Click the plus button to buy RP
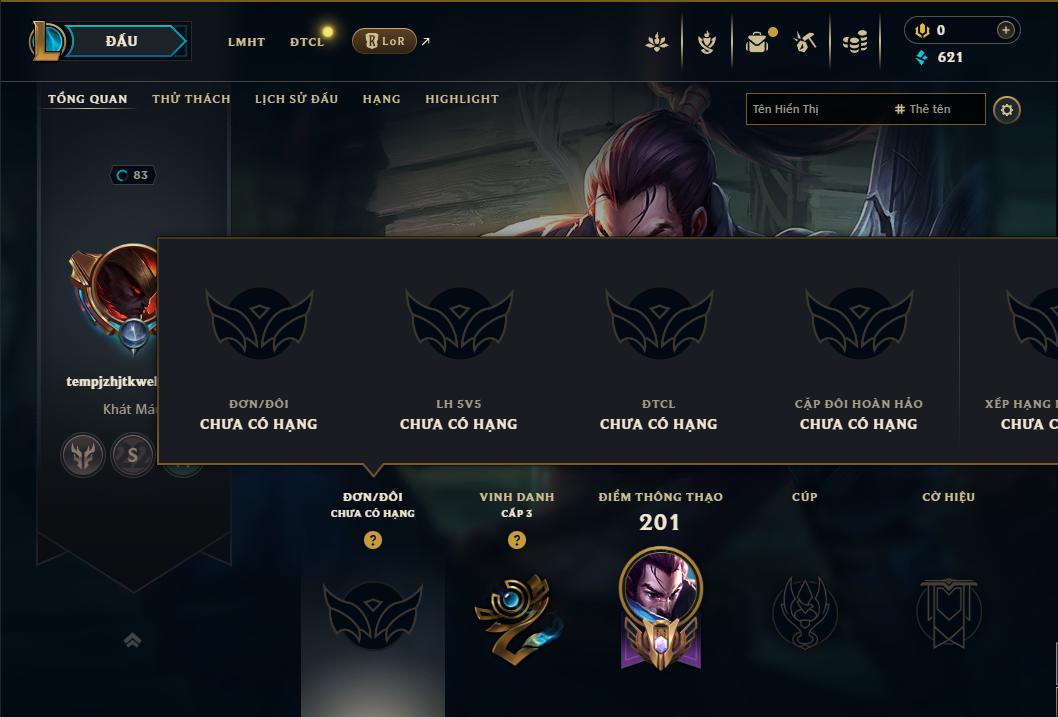The image size is (1058, 717). point(1005,30)
